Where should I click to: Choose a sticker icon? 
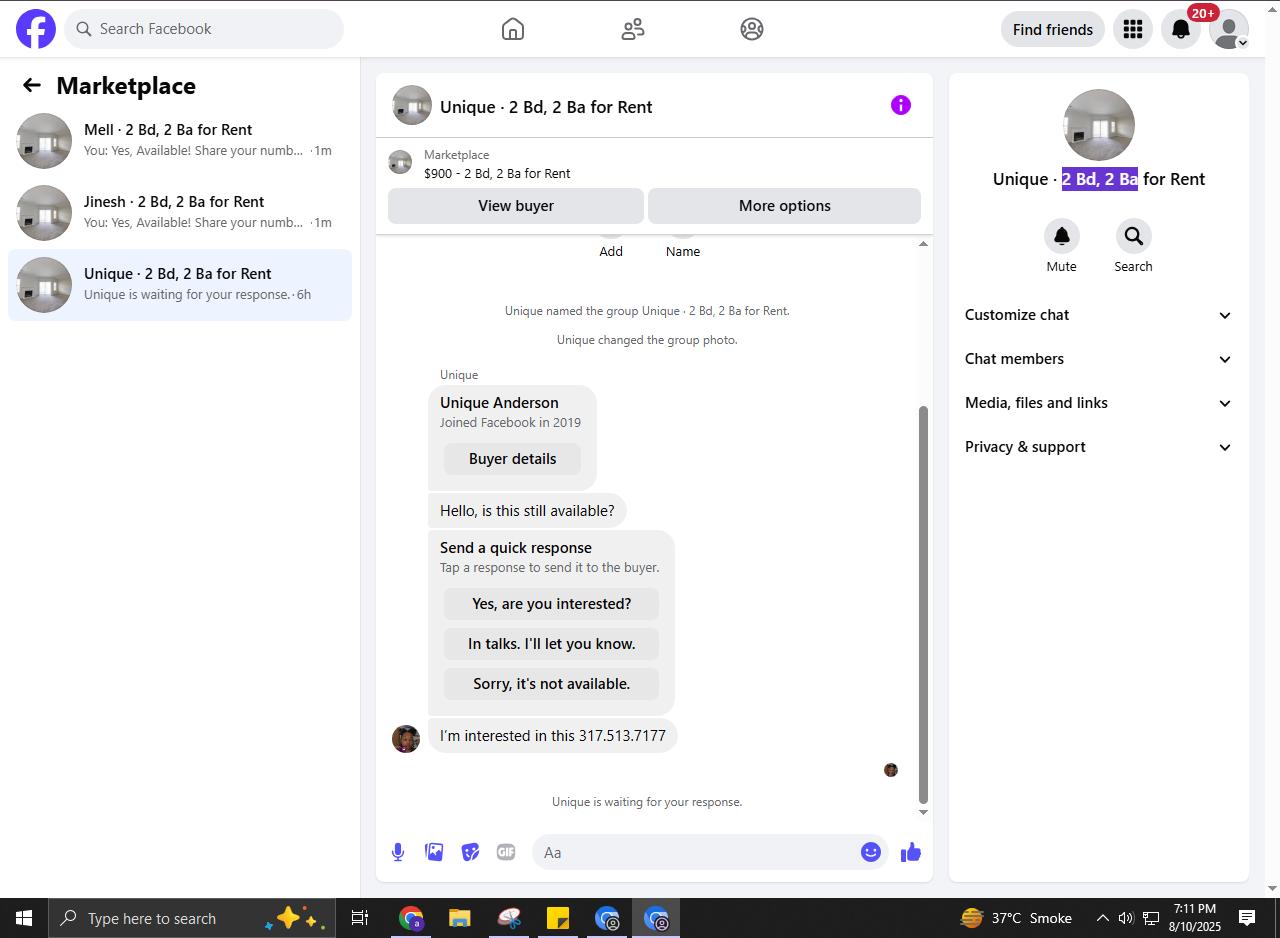[x=470, y=852]
